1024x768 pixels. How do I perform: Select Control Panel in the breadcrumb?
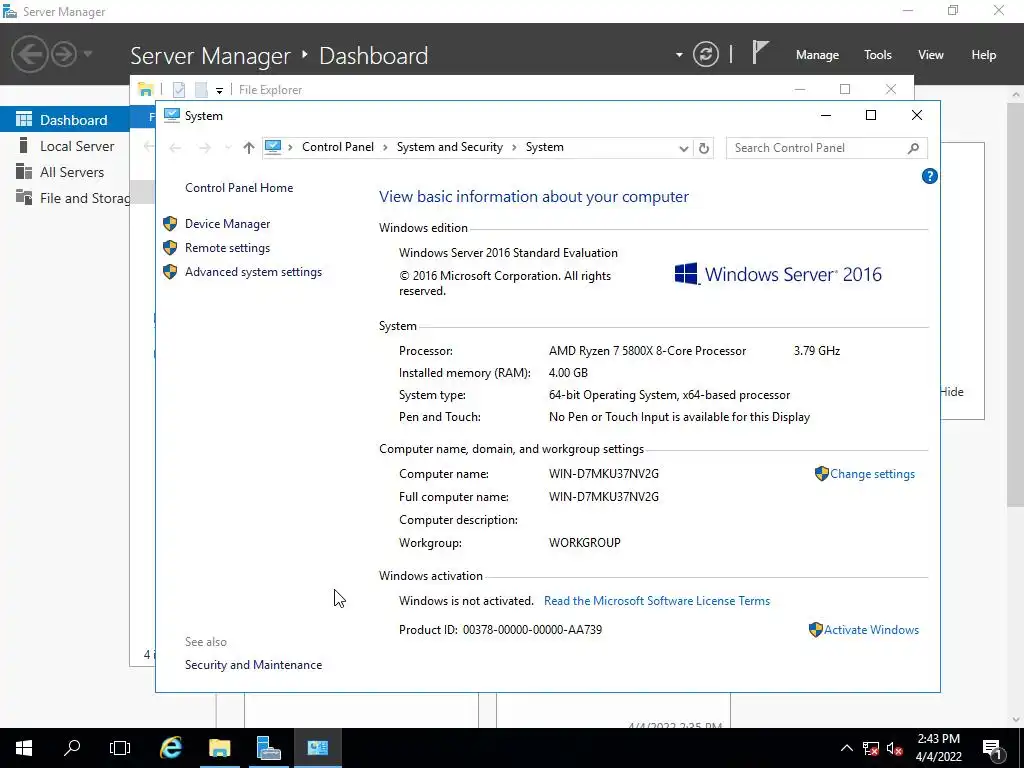coord(338,147)
